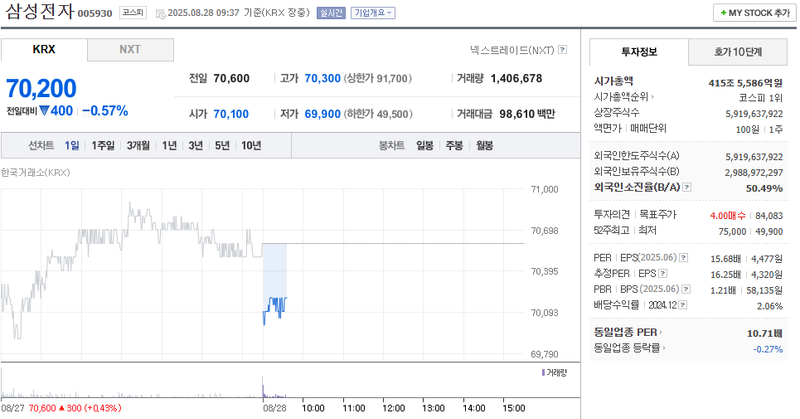This screenshot has height=419, width=800.
Task: Open the 시가총액순위 link
Action: [x=623, y=96]
